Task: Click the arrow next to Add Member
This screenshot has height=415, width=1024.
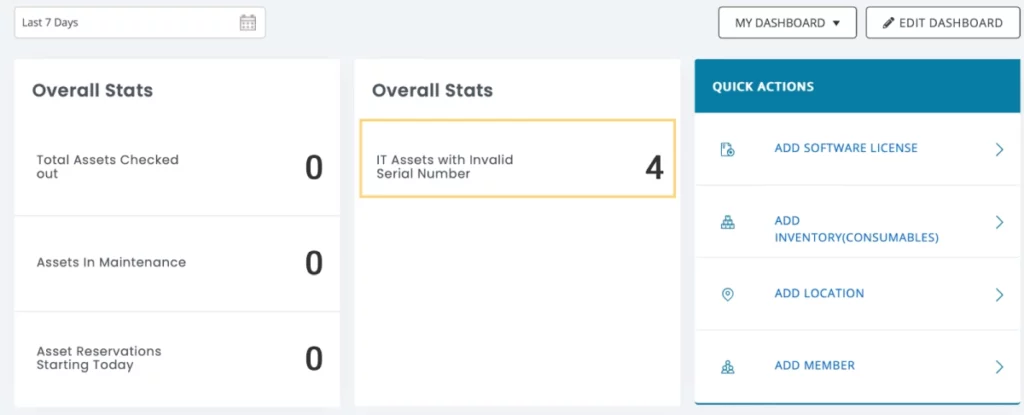Action: pos(999,367)
